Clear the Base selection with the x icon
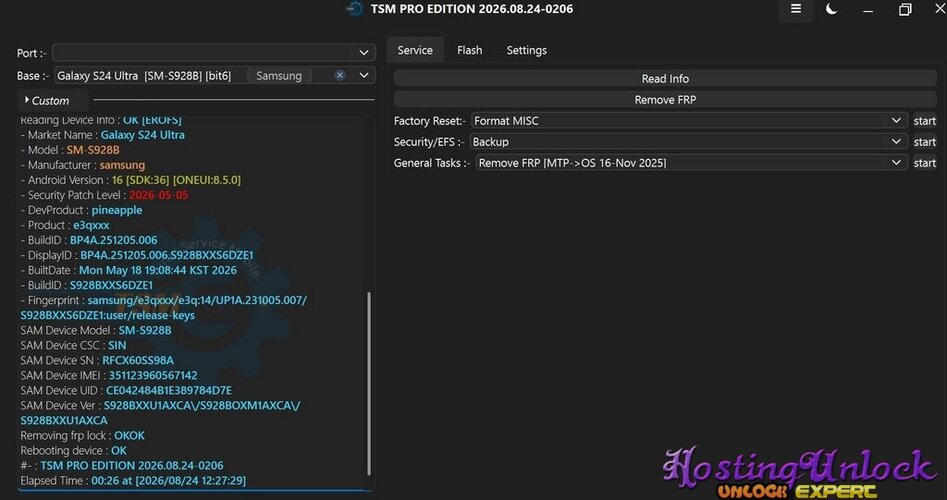This screenshot has width=947, height=500. tap(340, 75)
